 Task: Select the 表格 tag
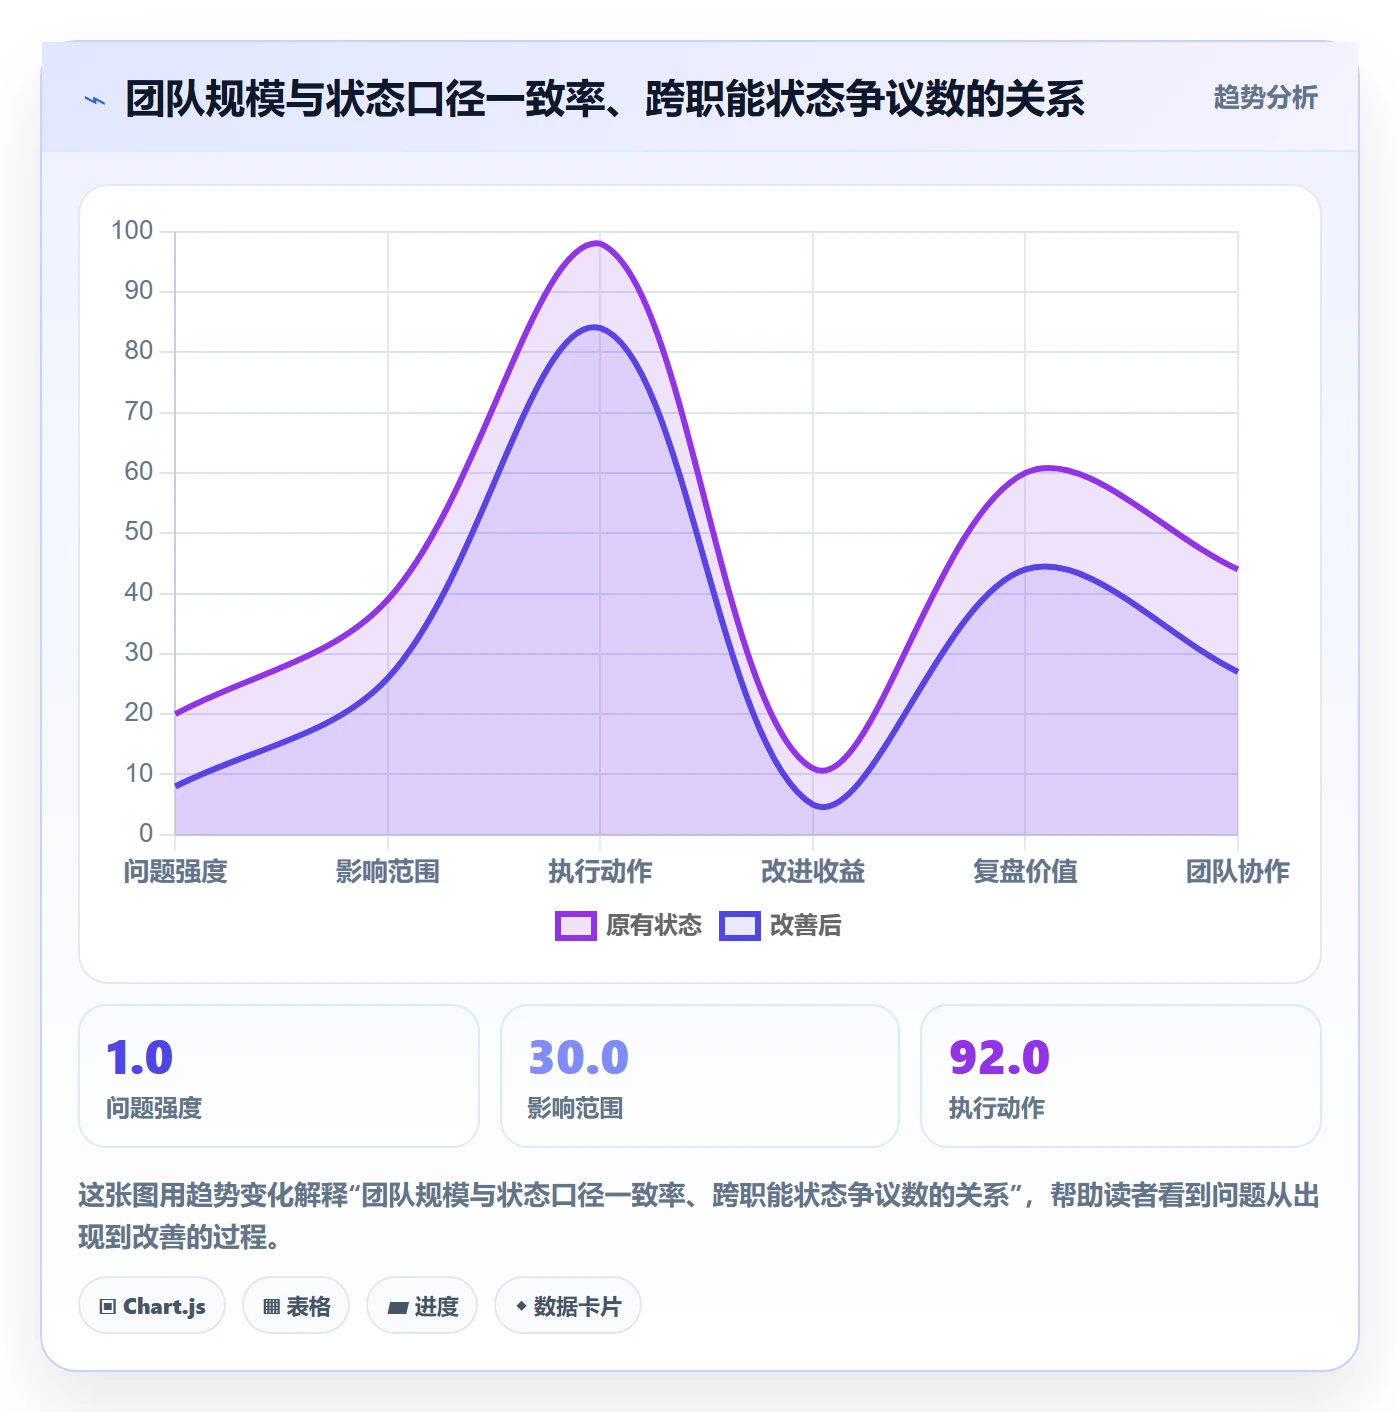[x=296, y=1305]
